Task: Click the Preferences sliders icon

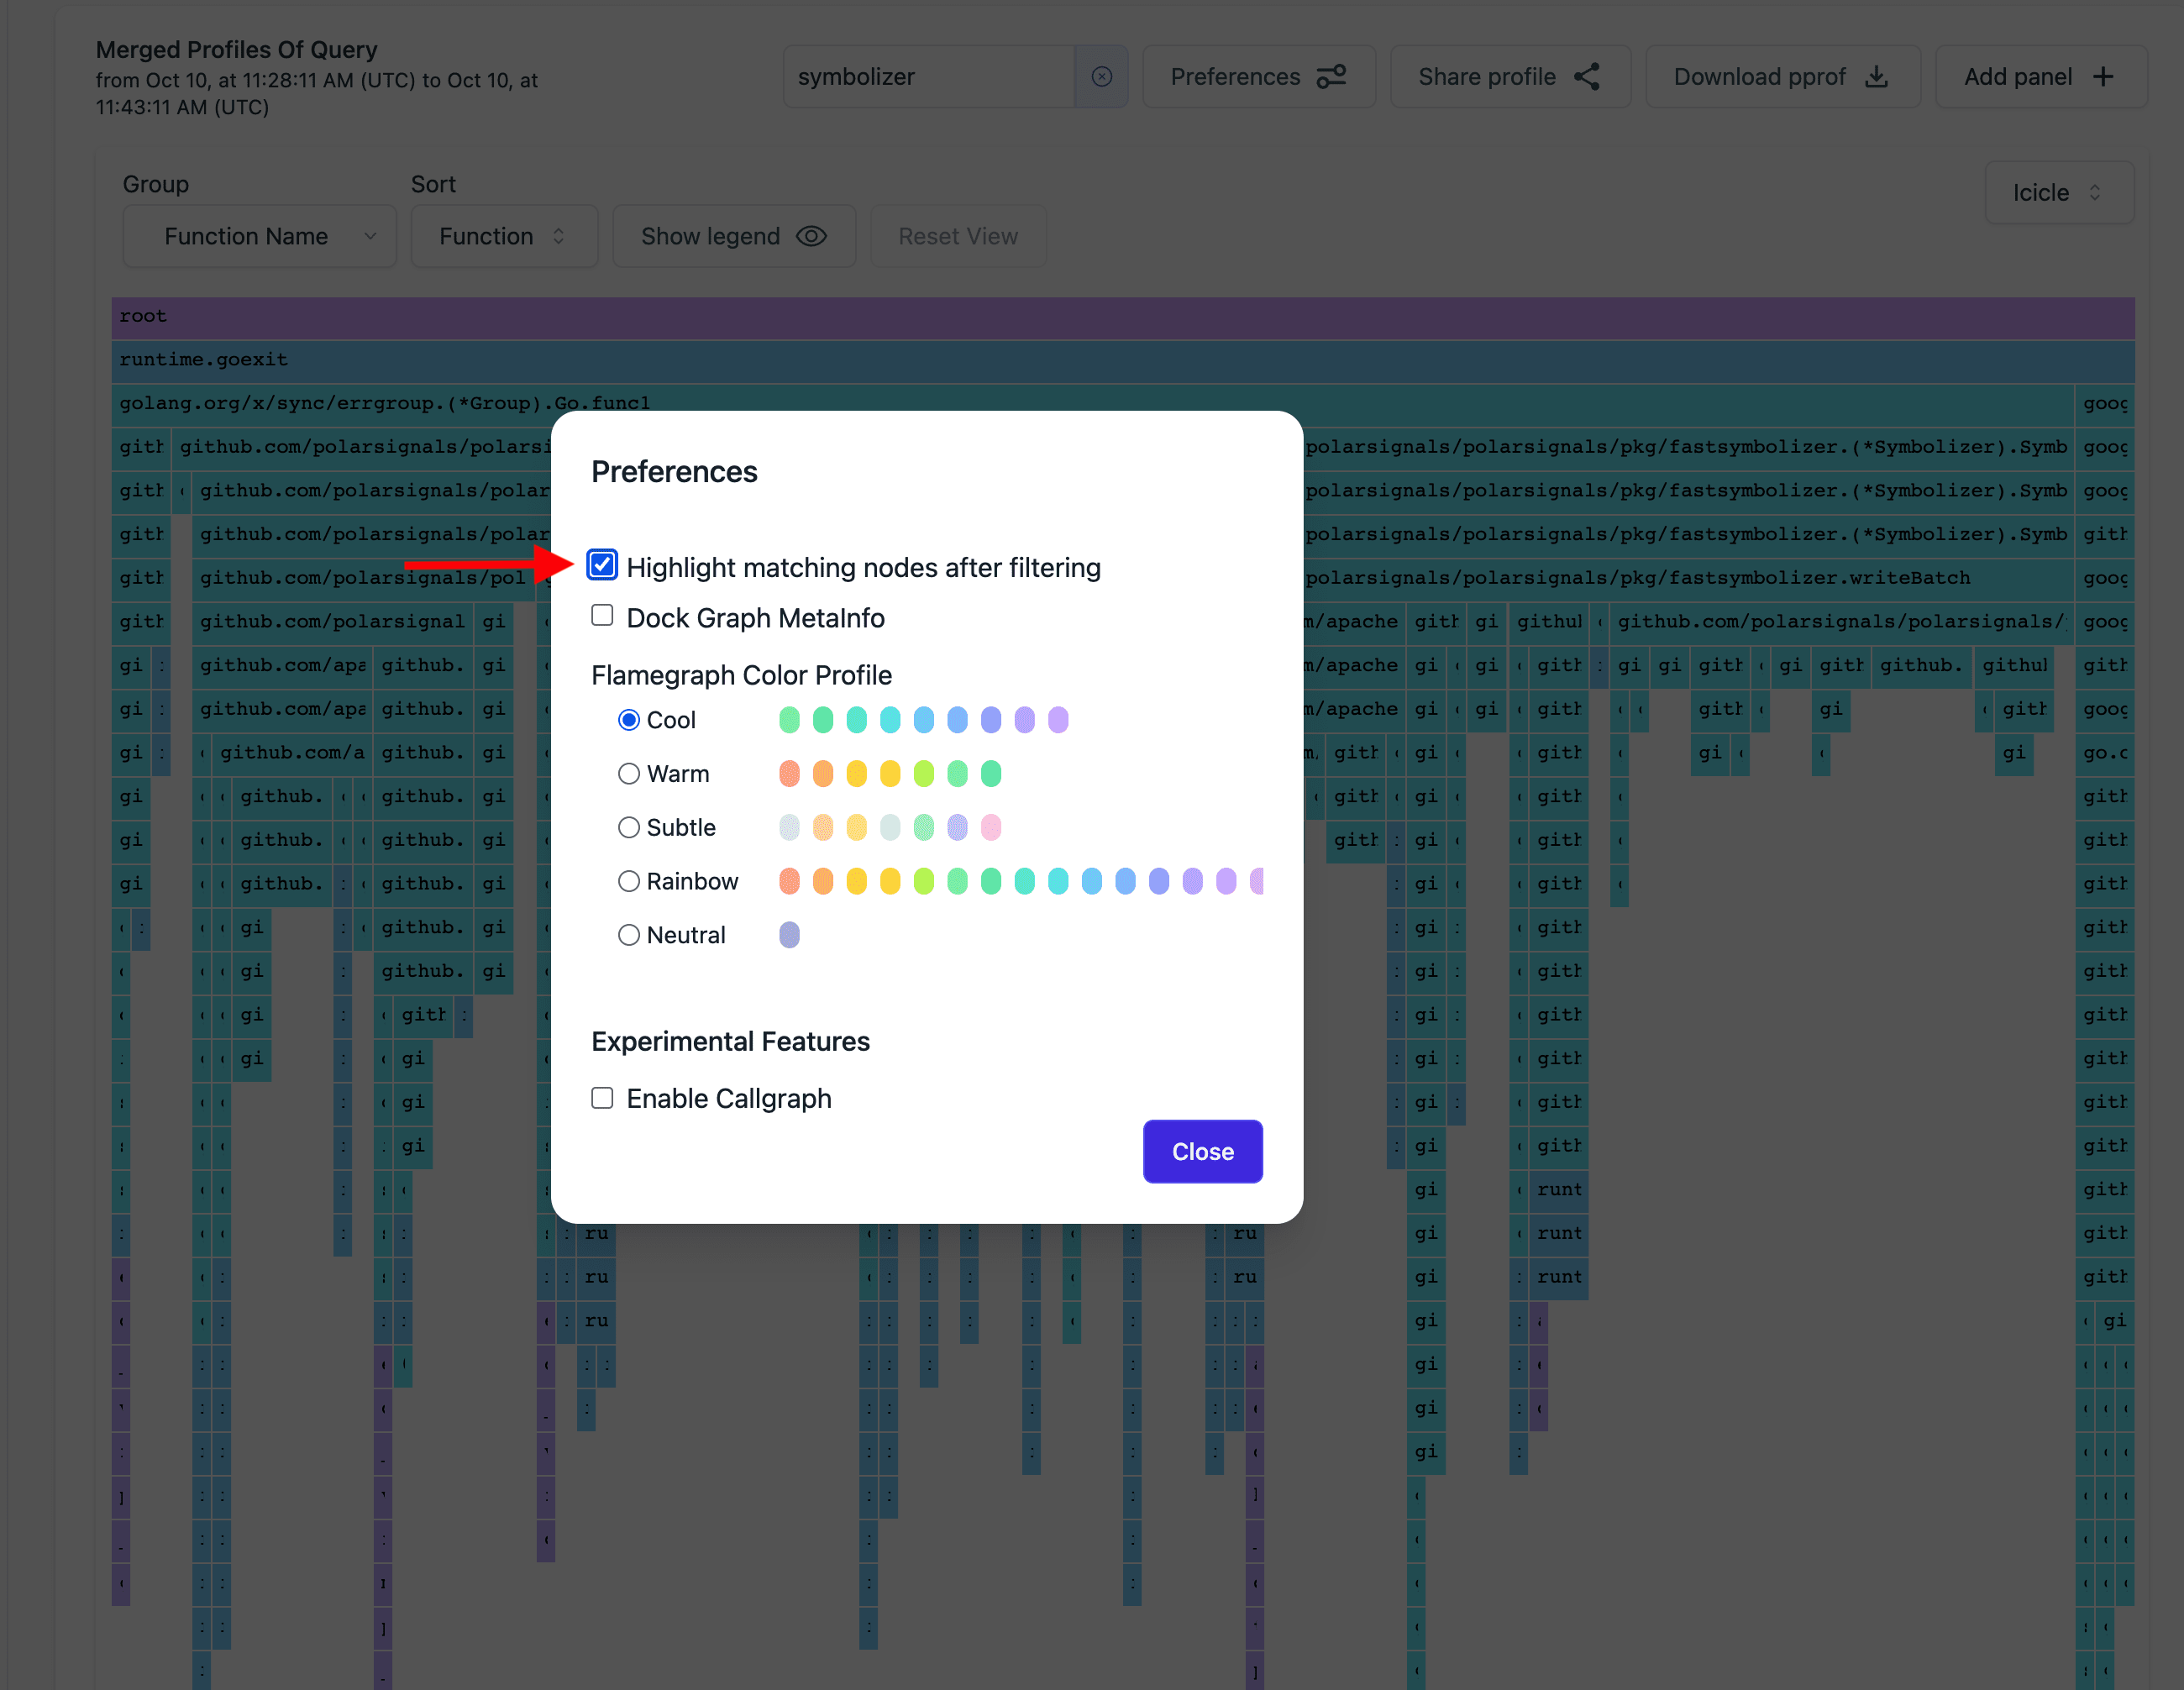Action: (x=1331, y=77)
